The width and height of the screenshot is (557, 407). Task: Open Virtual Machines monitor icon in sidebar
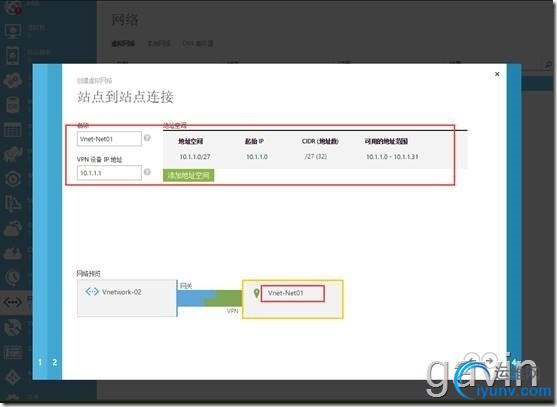click(x=13, y=31)
